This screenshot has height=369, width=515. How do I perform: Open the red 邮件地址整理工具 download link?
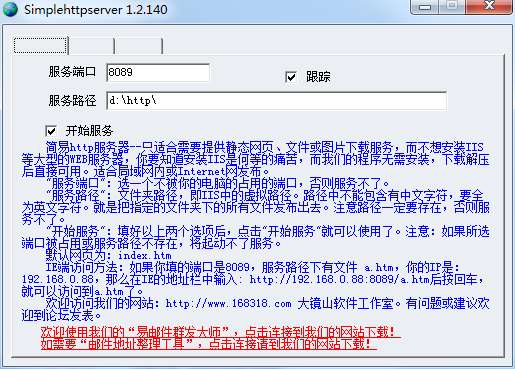209,343
